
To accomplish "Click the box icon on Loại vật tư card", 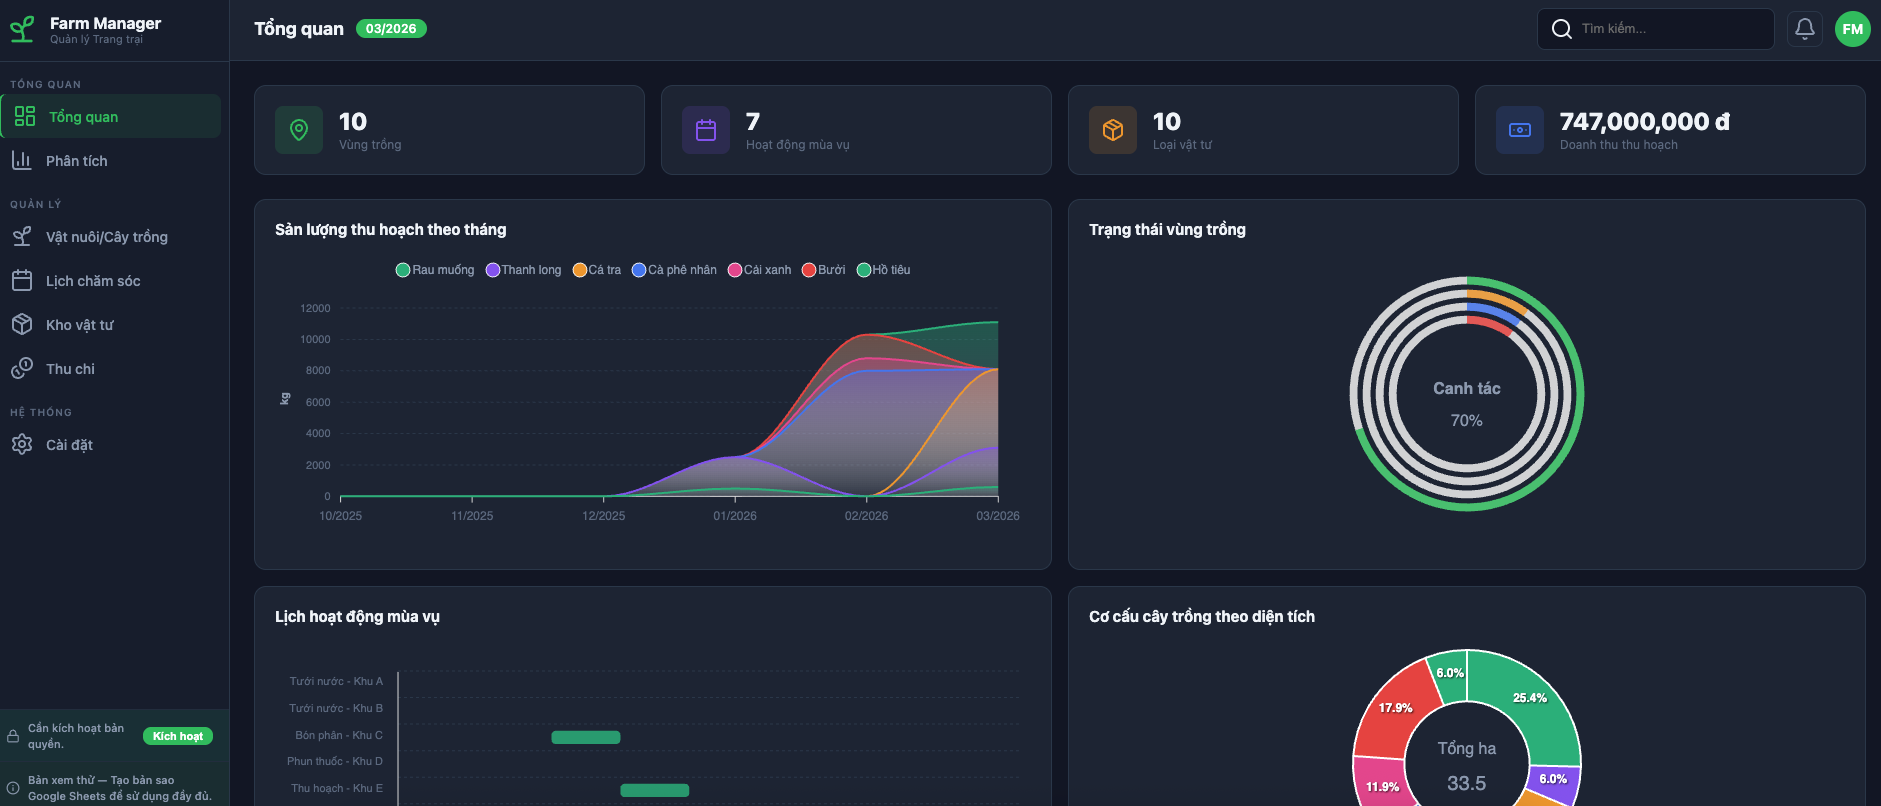I will coord(1113,130).
